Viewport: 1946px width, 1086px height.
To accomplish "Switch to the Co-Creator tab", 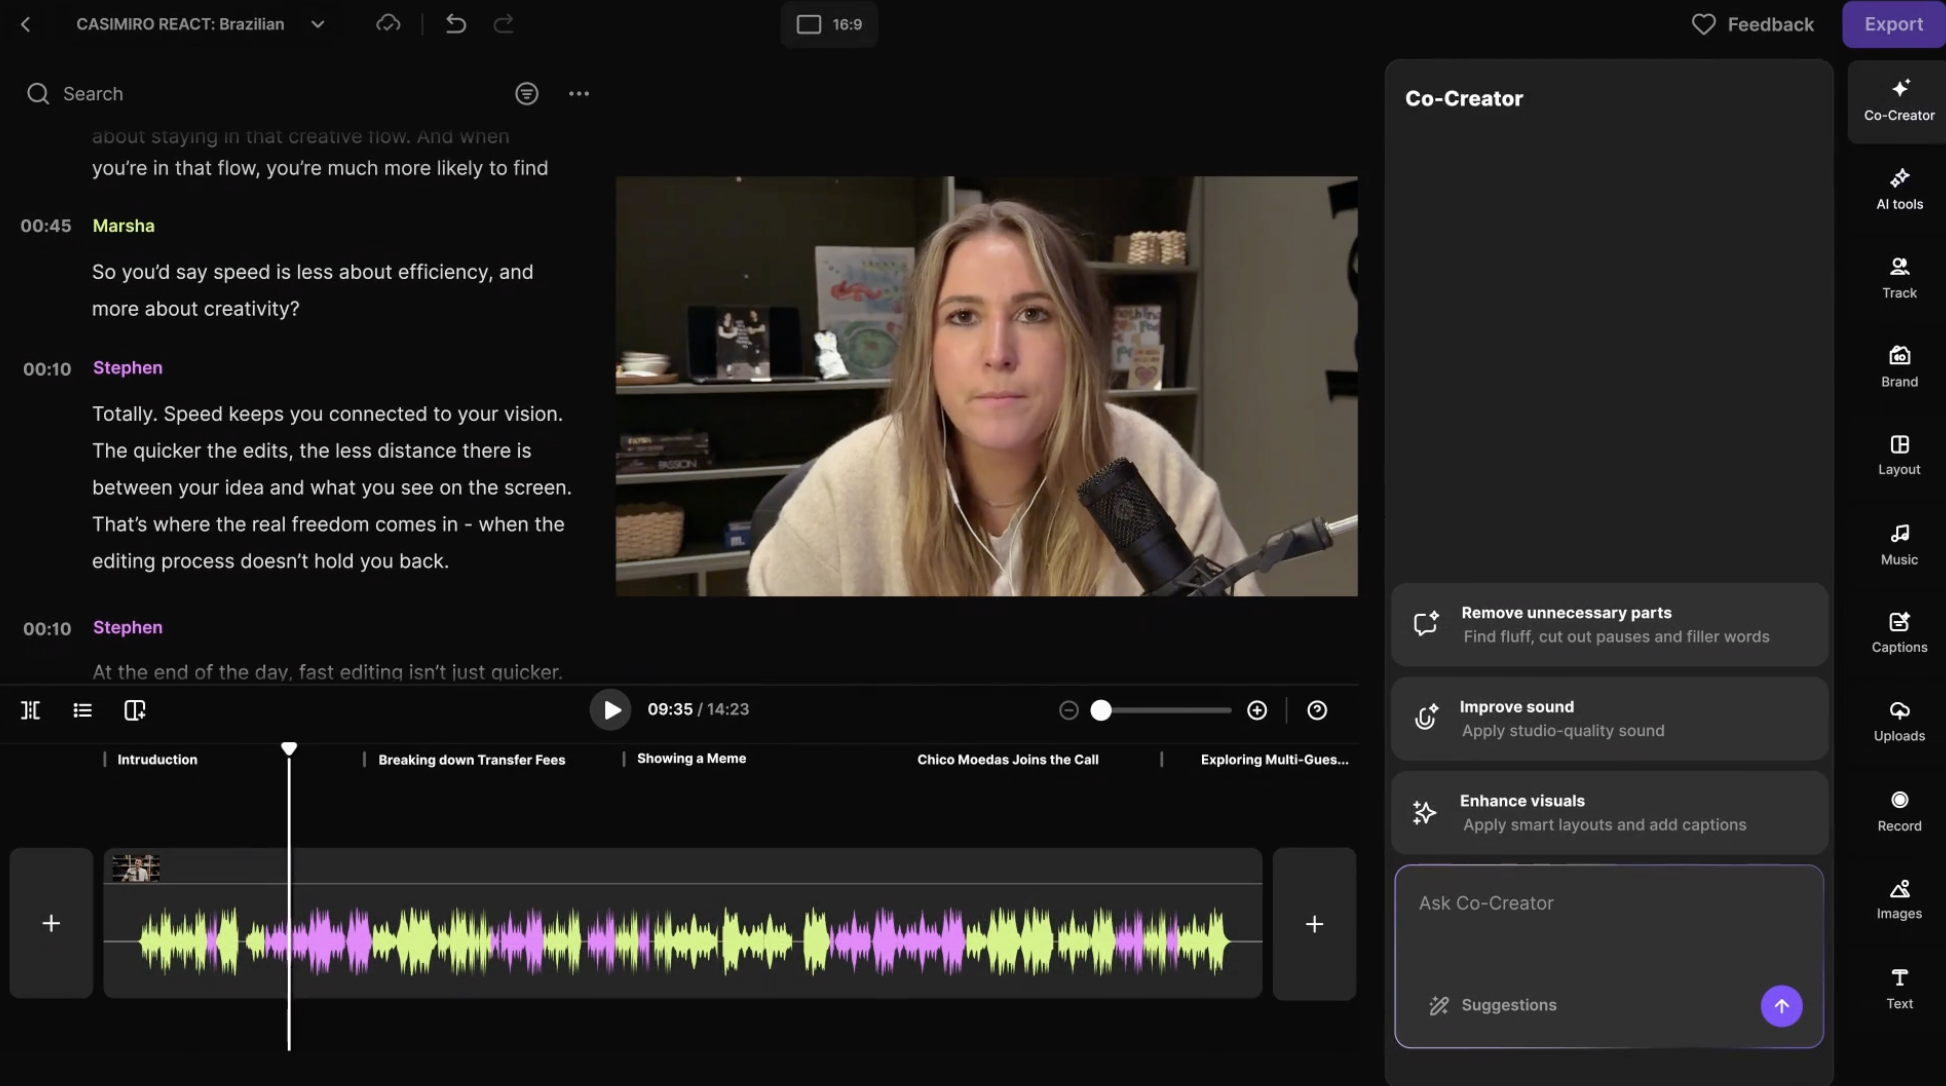I will coord(1898,100).
